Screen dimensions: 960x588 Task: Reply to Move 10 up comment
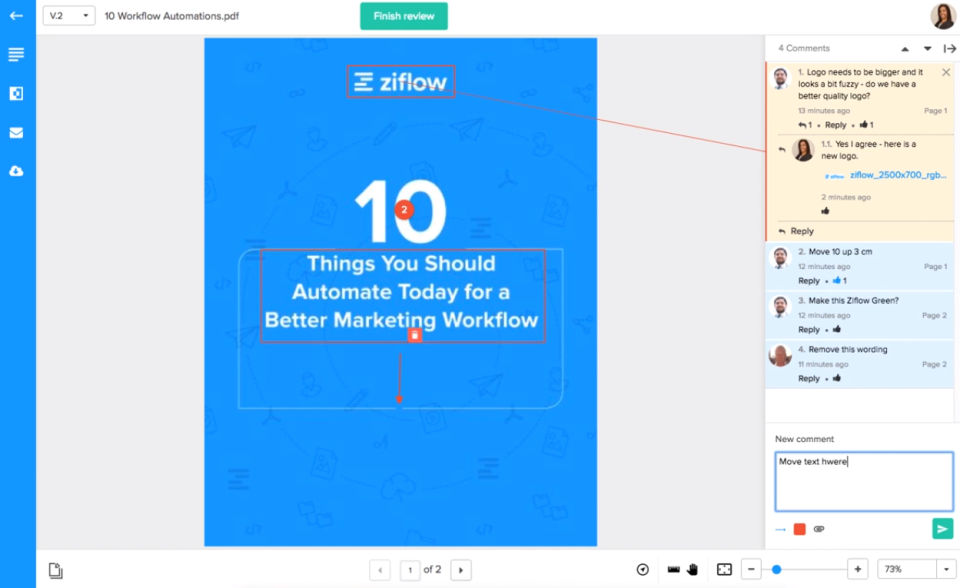point(809,281)
